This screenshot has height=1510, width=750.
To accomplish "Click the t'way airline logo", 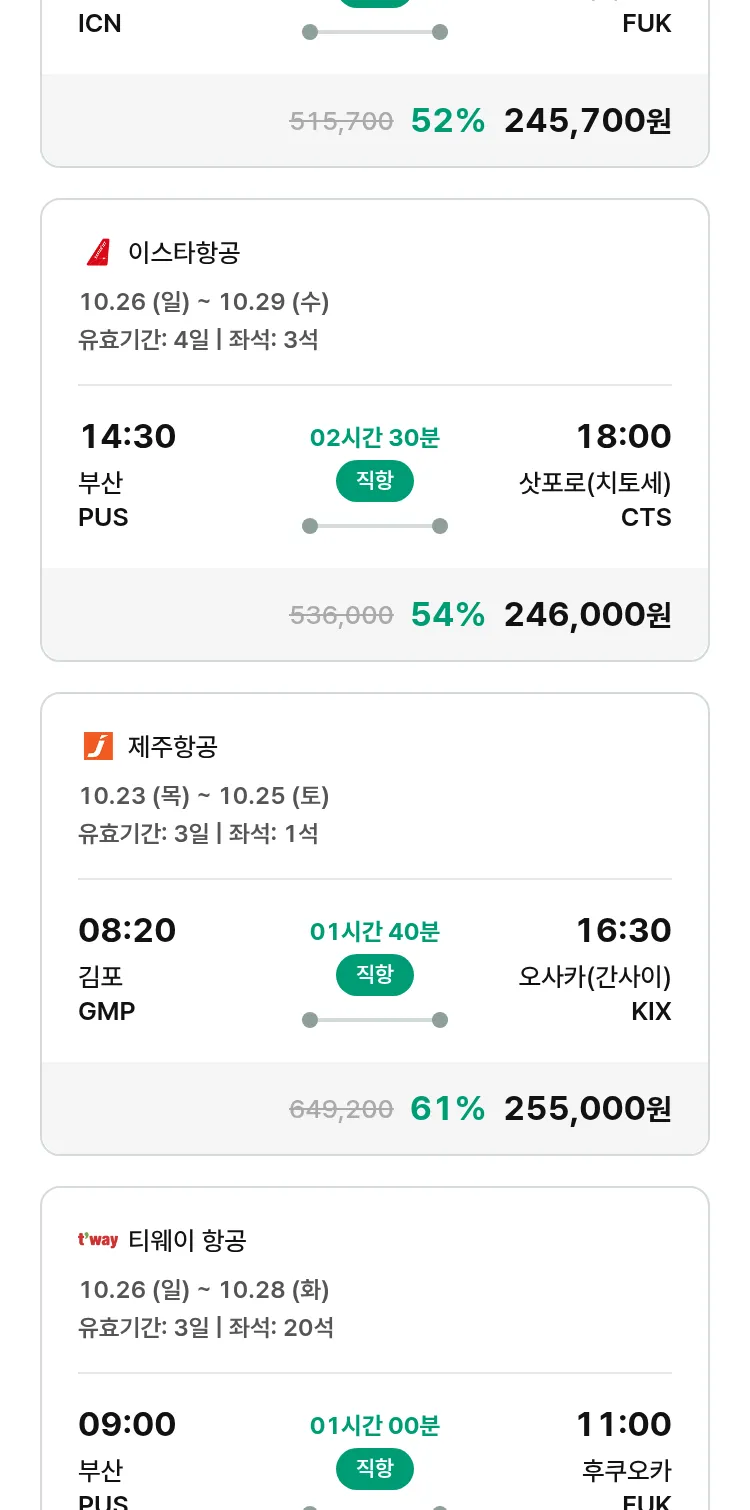I will coord(98,1240).
